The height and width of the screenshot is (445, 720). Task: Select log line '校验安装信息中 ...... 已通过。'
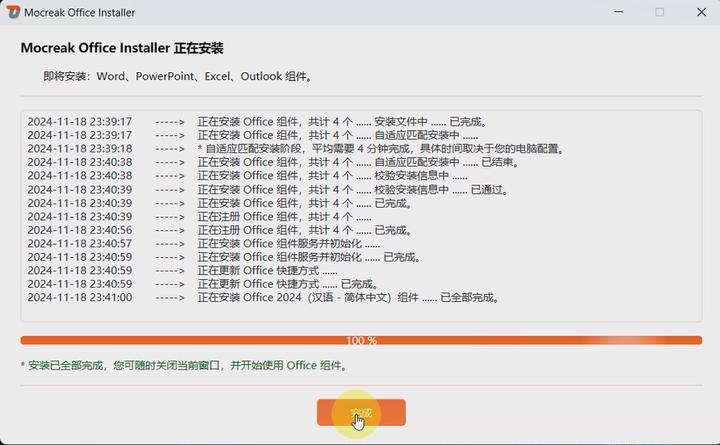pos(268,189)
